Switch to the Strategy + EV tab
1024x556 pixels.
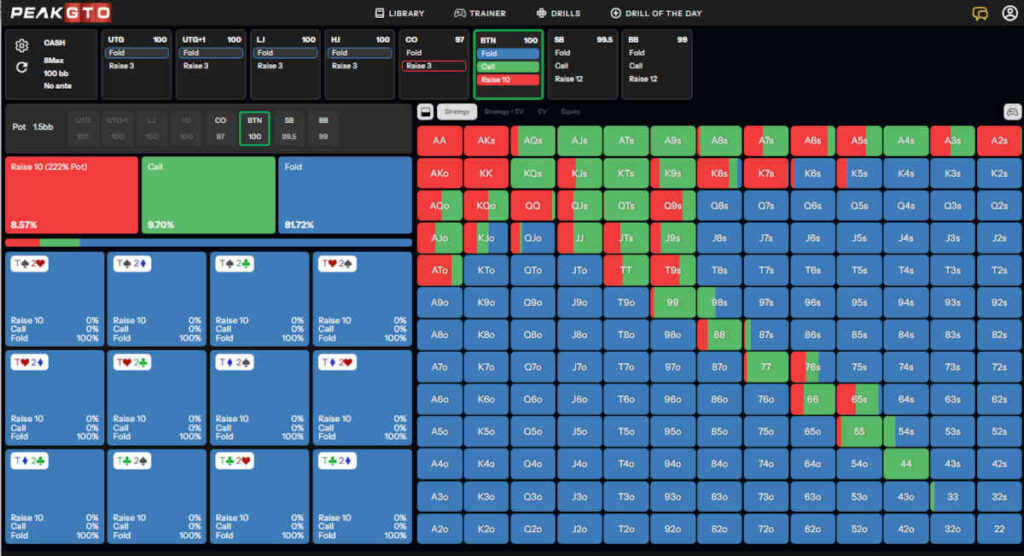click(x=504, y=112)
